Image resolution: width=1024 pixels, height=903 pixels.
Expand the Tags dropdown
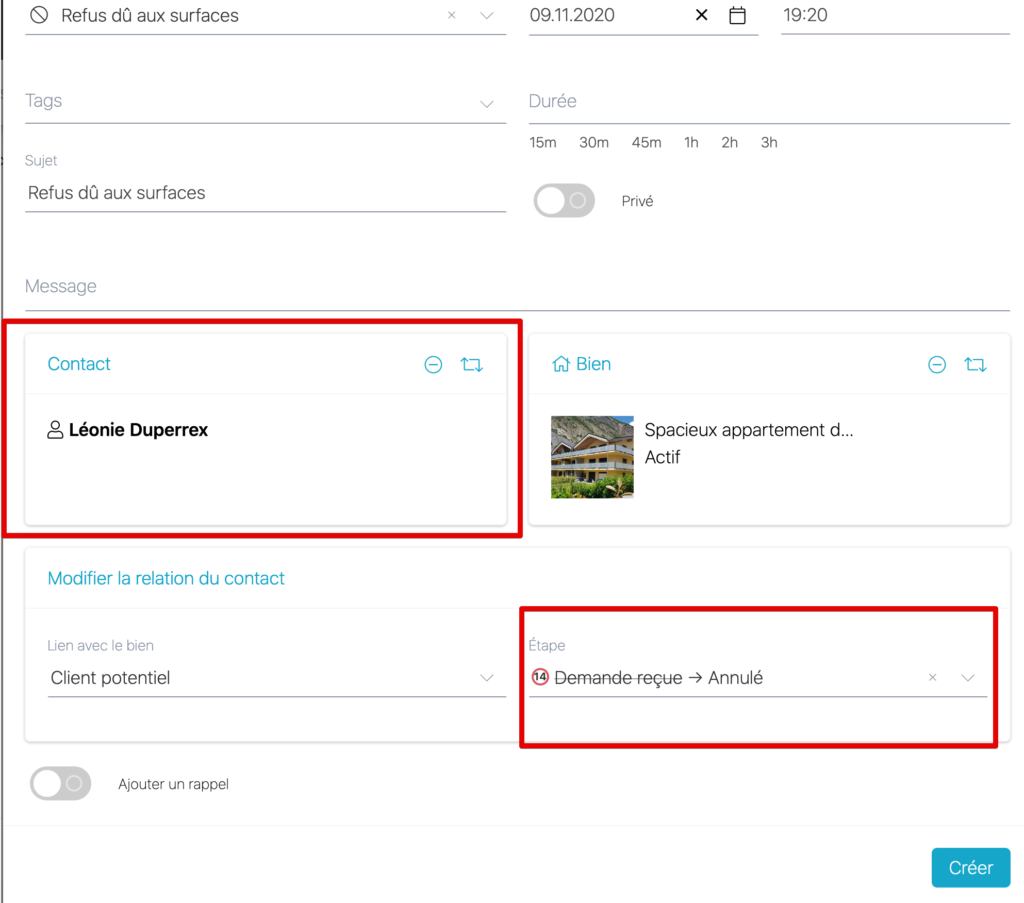pos(486,103)
